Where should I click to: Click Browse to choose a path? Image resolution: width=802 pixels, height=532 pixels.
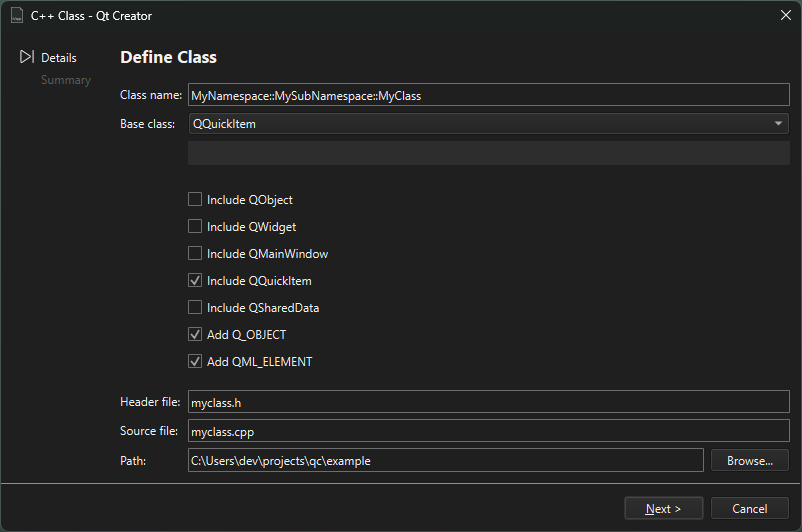[749, 461]
